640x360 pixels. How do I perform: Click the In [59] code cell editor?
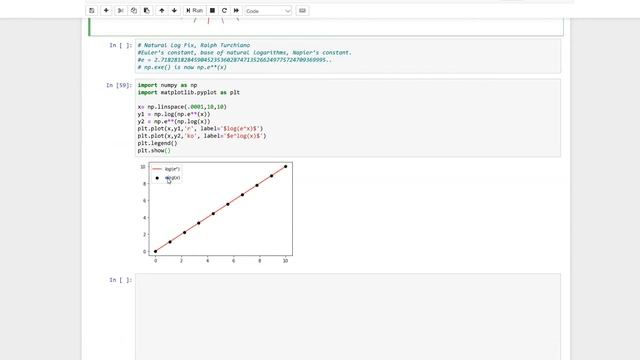click(348, 118)
